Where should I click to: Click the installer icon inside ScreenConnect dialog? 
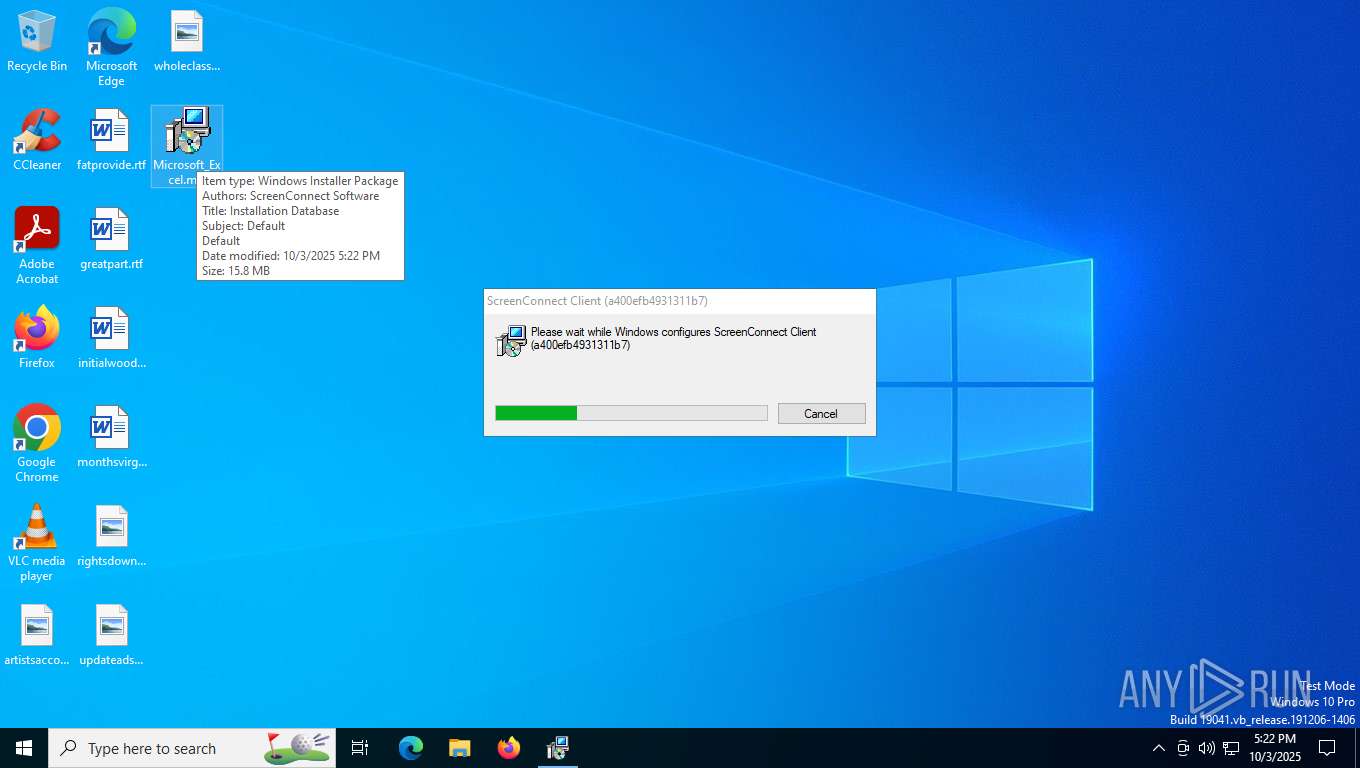point(511,341)
